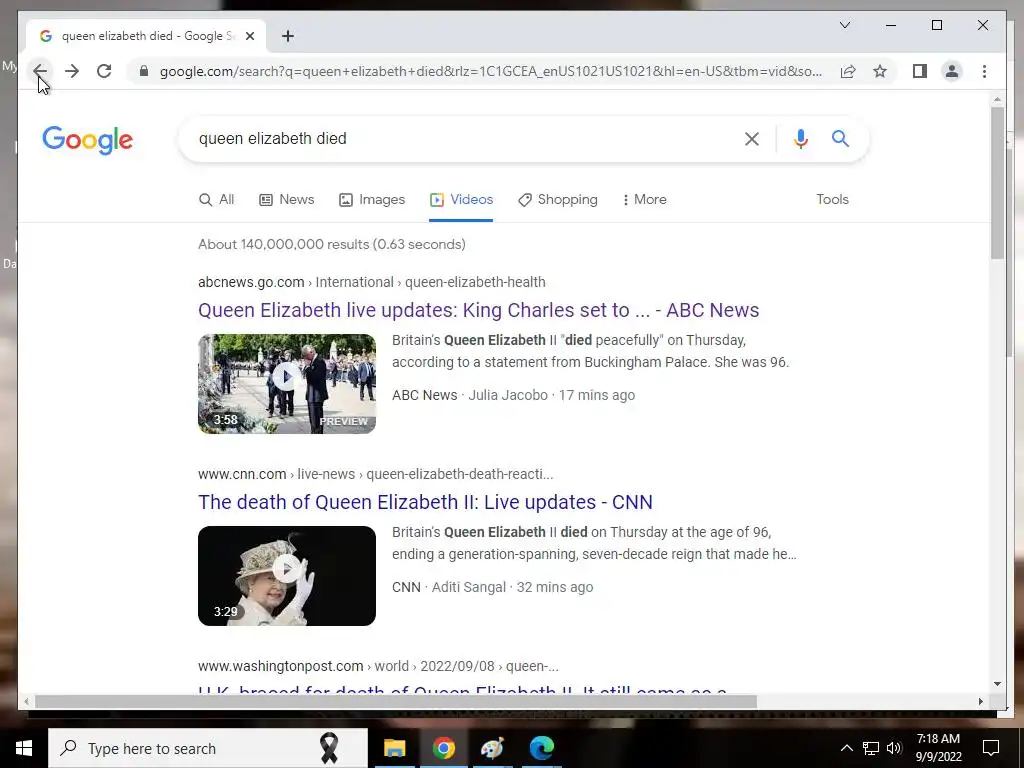The height and width of the screenshot is (768, 1024).
Task: Click the vertical page scrollbar thumb
Action: 997,182
